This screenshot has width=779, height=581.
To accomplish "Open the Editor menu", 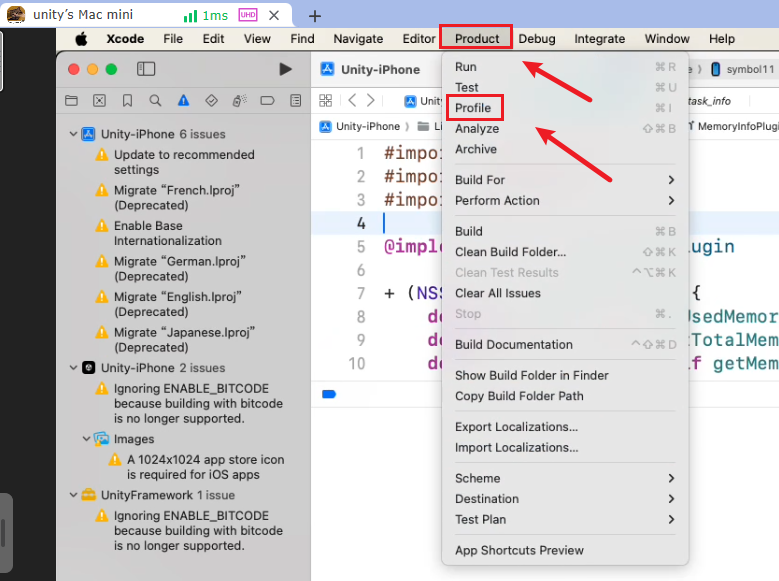I will click(x=419, y=39).
